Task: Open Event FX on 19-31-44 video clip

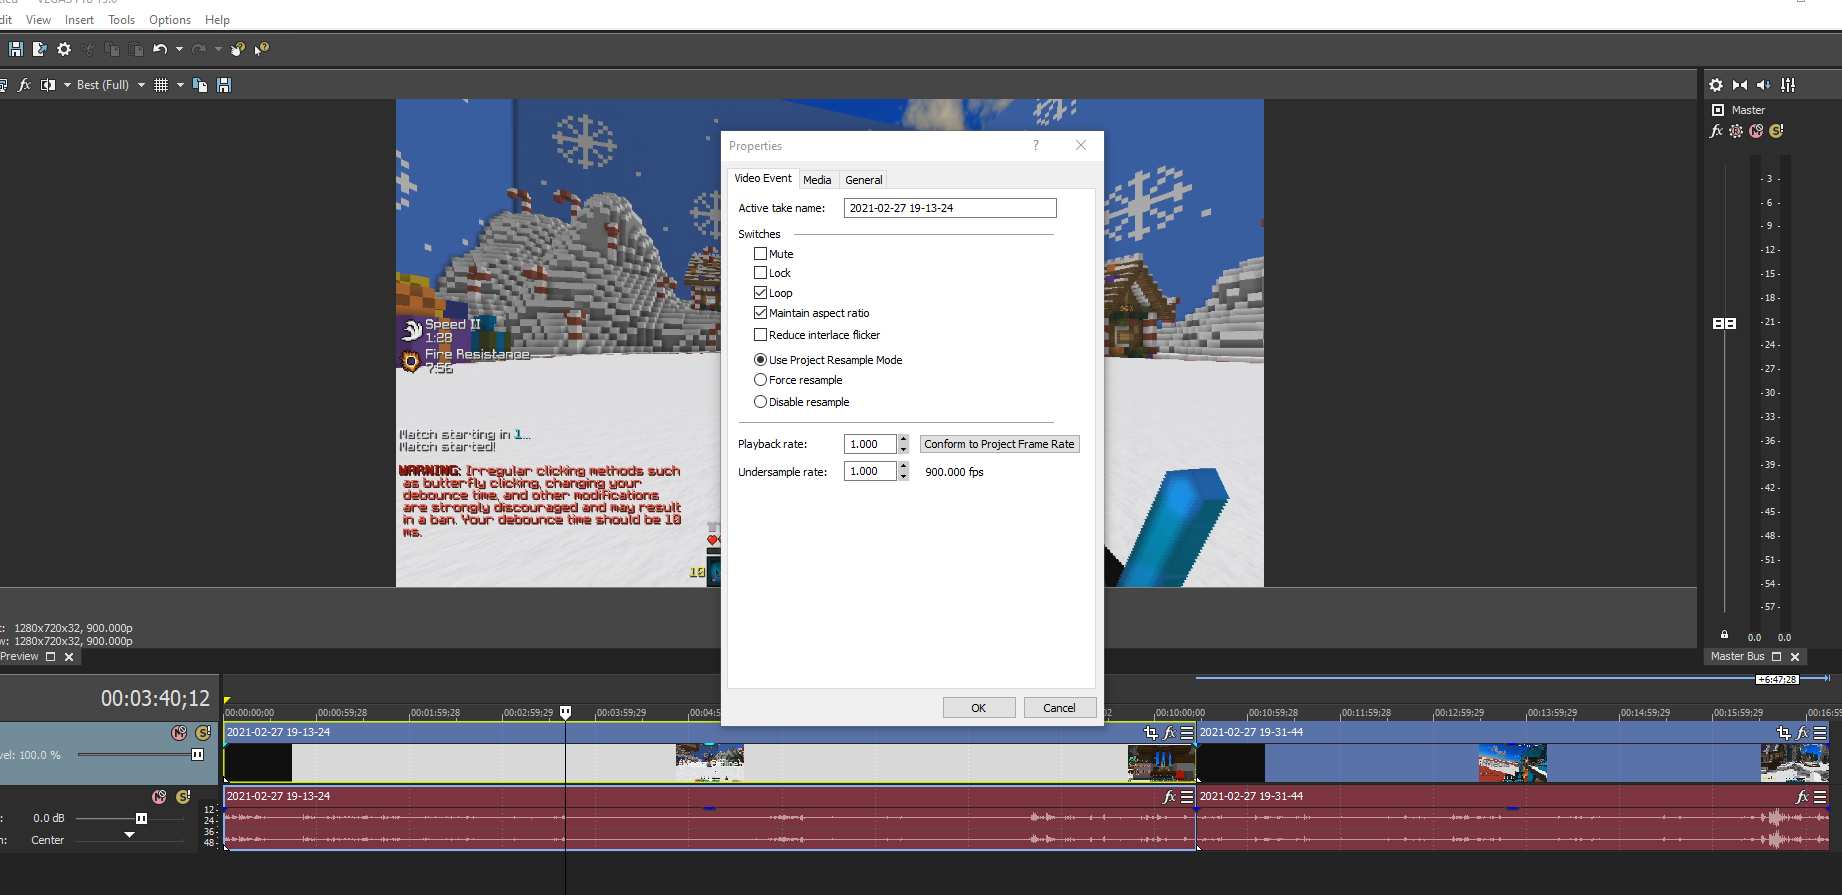Action: pos(1802,733)
